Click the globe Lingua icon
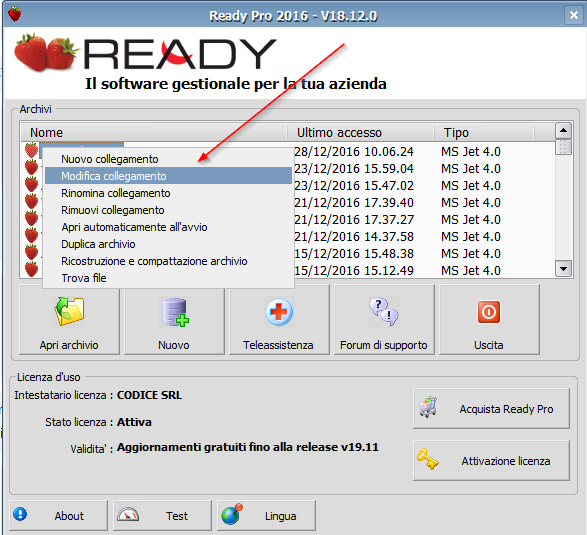 (231, 514)
